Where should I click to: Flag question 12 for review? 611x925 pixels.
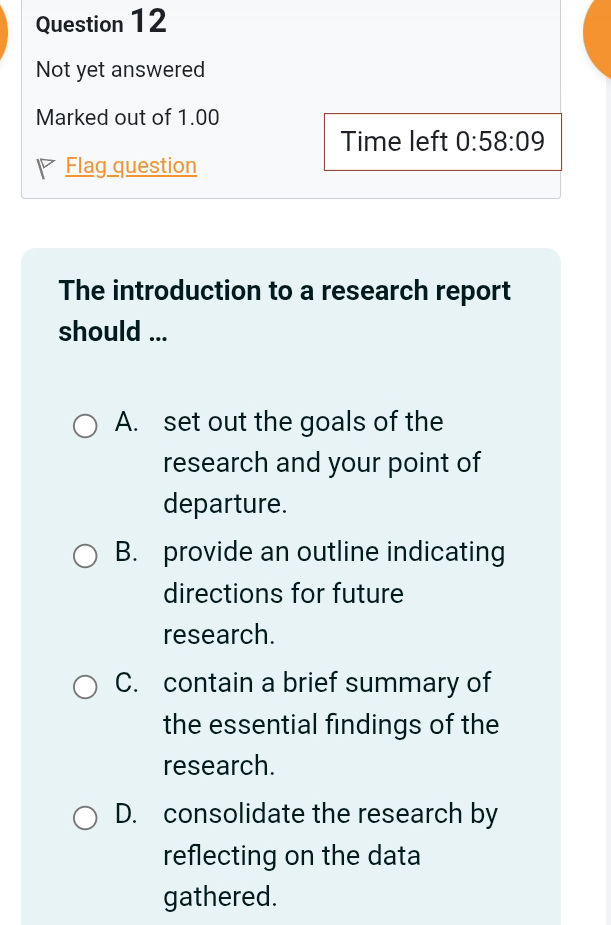pos(130,165)
